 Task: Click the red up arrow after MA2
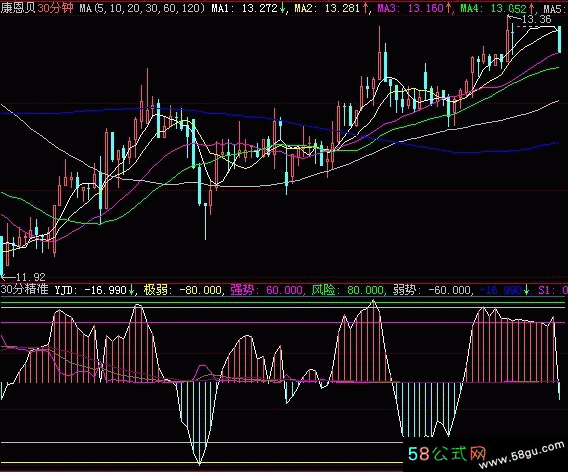coord(365,8)
